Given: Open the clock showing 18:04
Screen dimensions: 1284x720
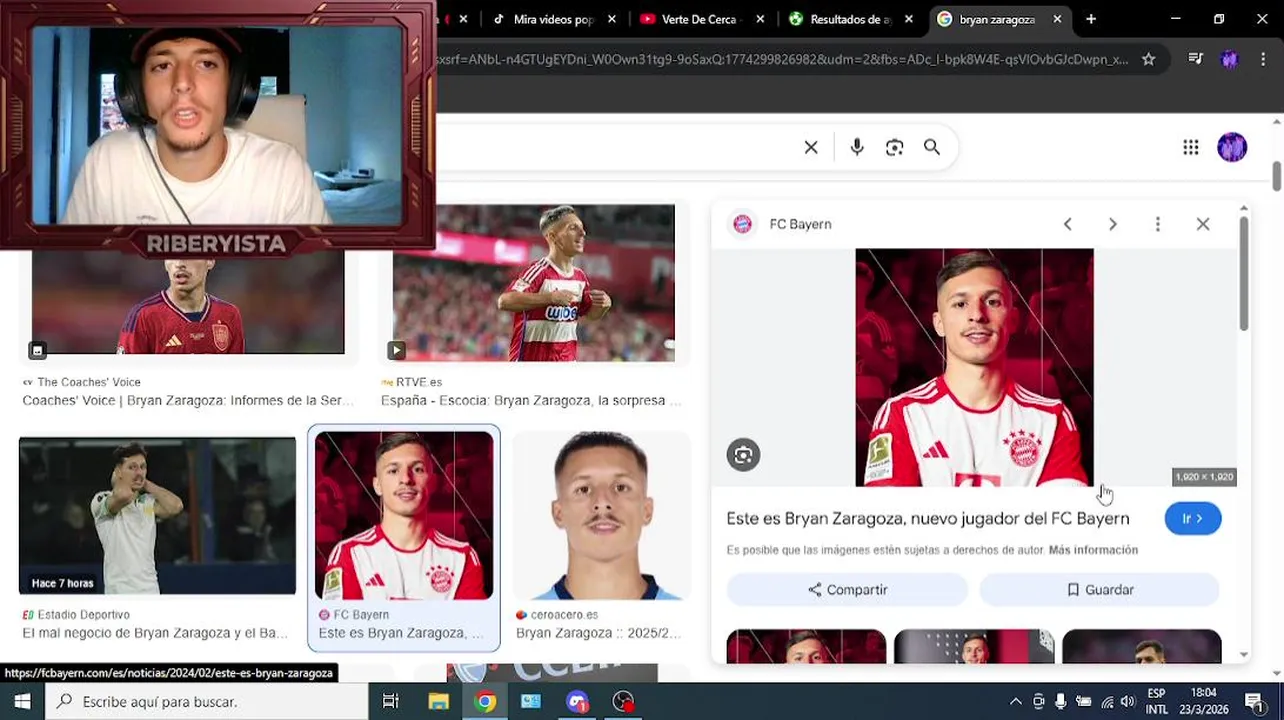Looking at the screenshot, I should 1203,702.
